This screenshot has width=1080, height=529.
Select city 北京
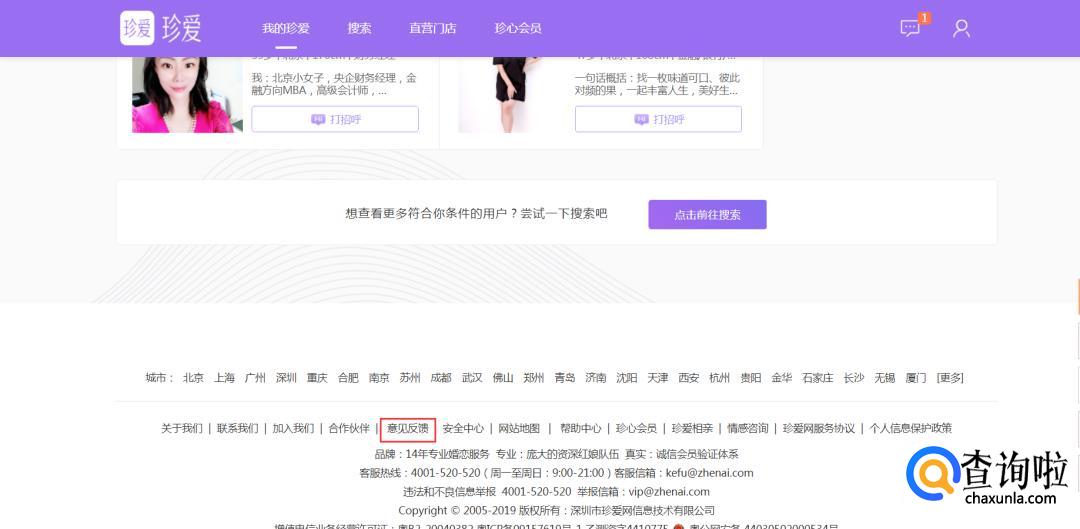194,378
